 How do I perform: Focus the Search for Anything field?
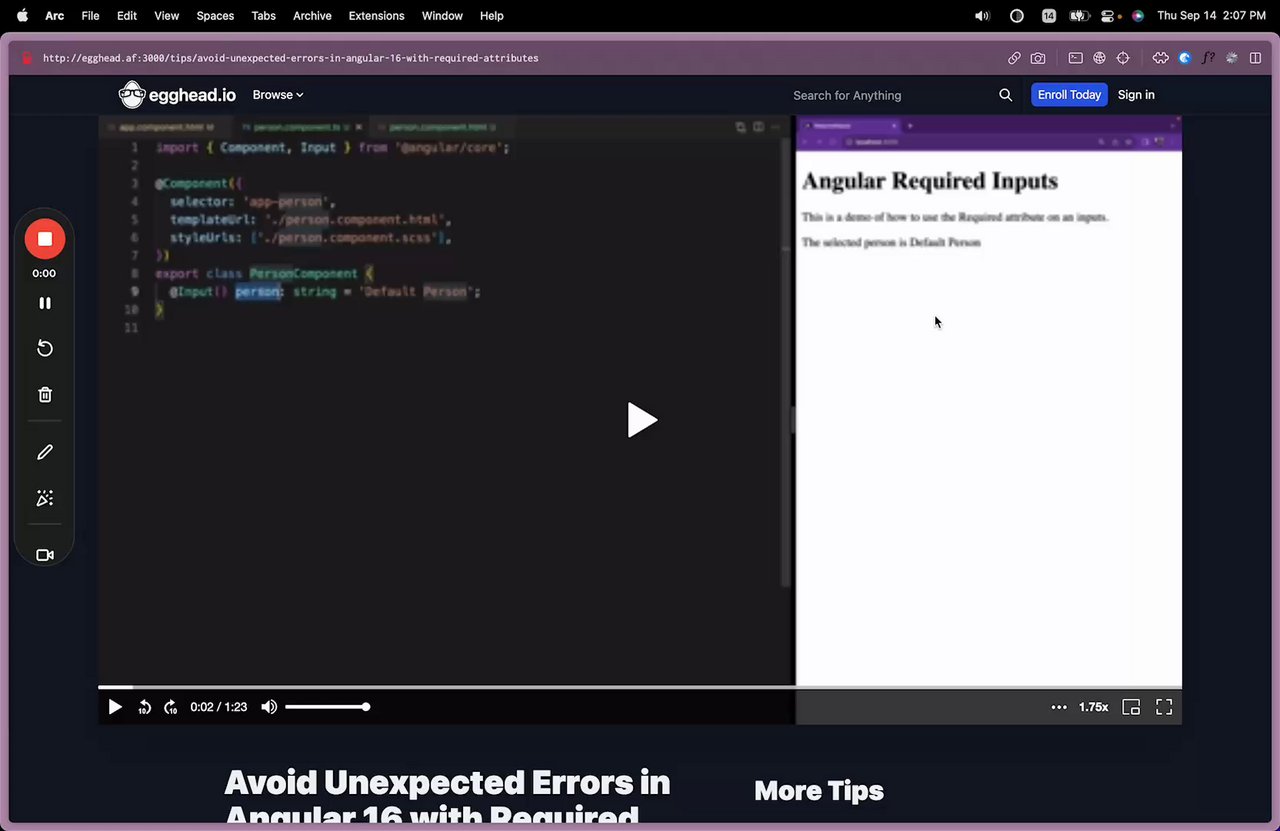pos(890,95)
